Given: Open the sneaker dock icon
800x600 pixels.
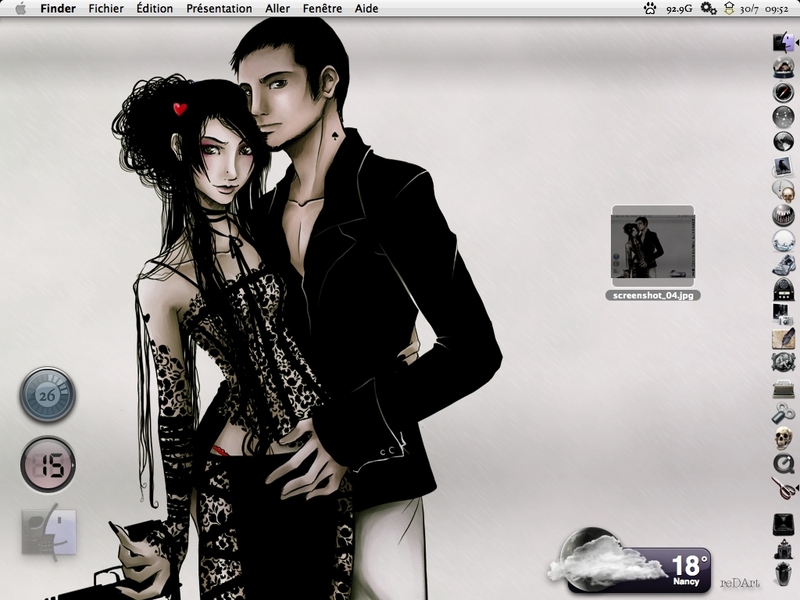Looking at the screenshot, I should [783, 265].
